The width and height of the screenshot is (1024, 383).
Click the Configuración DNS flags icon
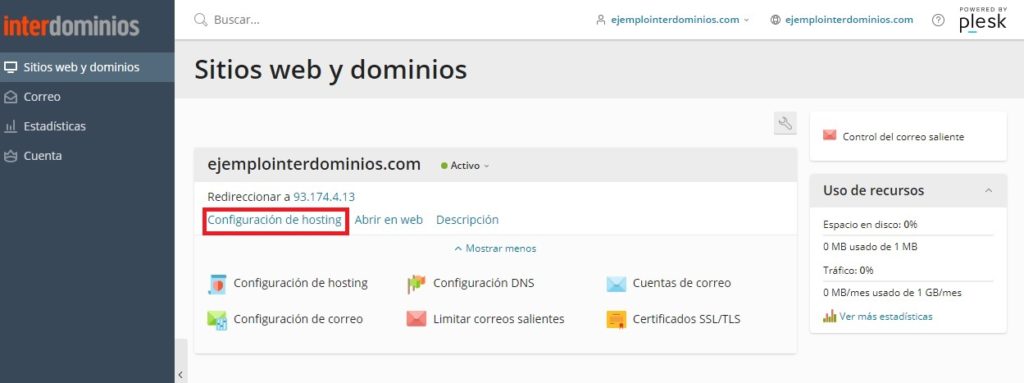(416, 284)
